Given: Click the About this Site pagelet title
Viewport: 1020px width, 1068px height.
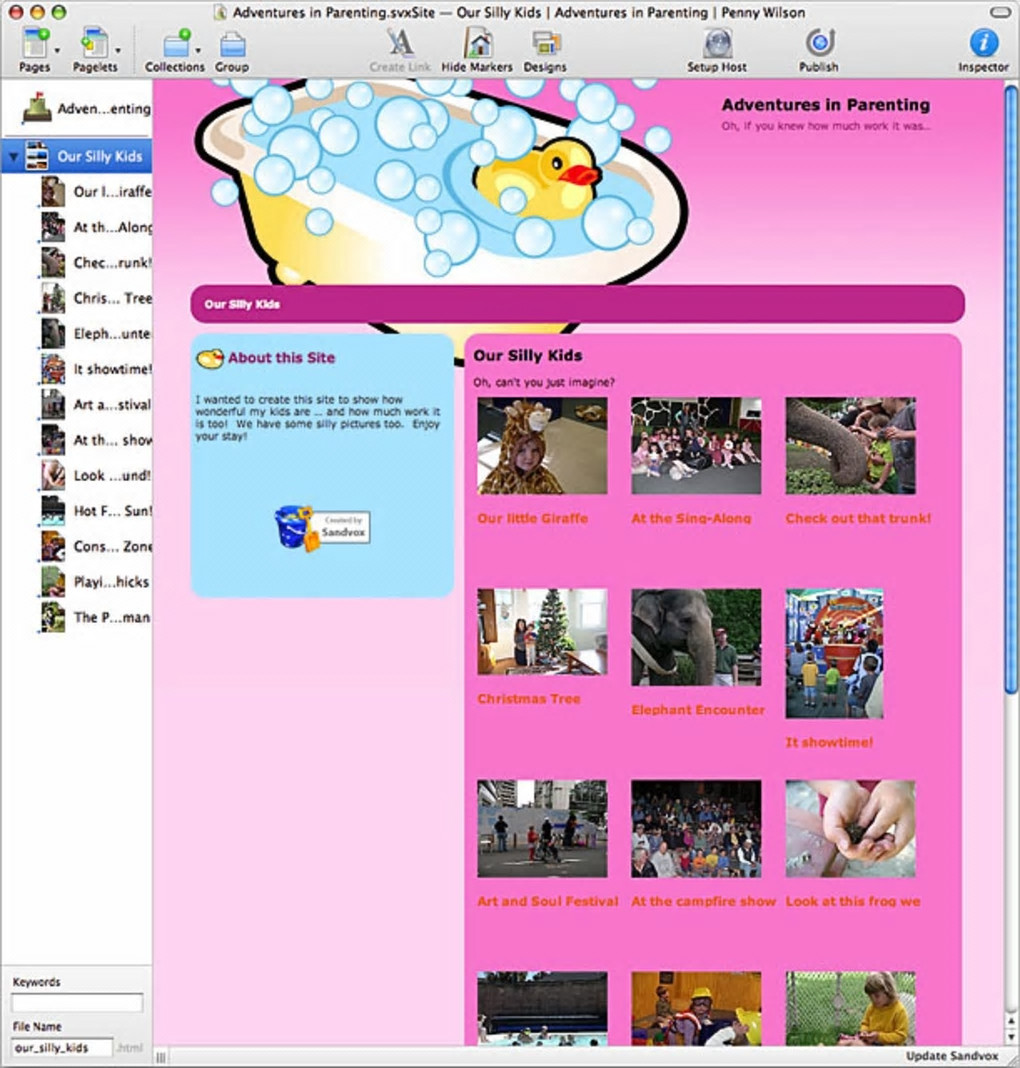Looking at the screenshot, I should pos(281,358).
